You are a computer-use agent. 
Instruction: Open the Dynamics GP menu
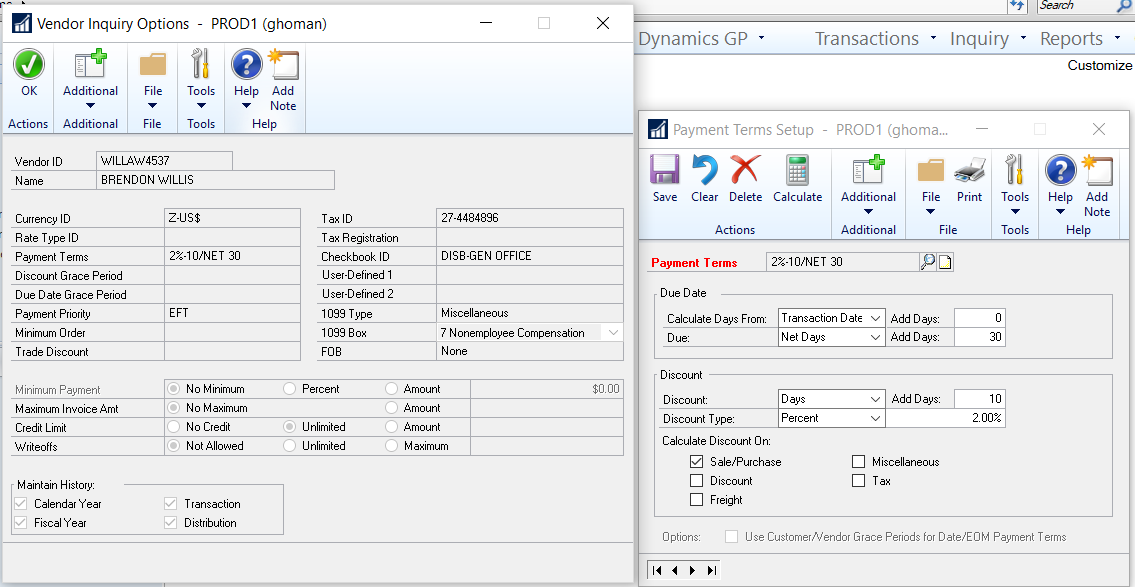[x=701, y=38]
